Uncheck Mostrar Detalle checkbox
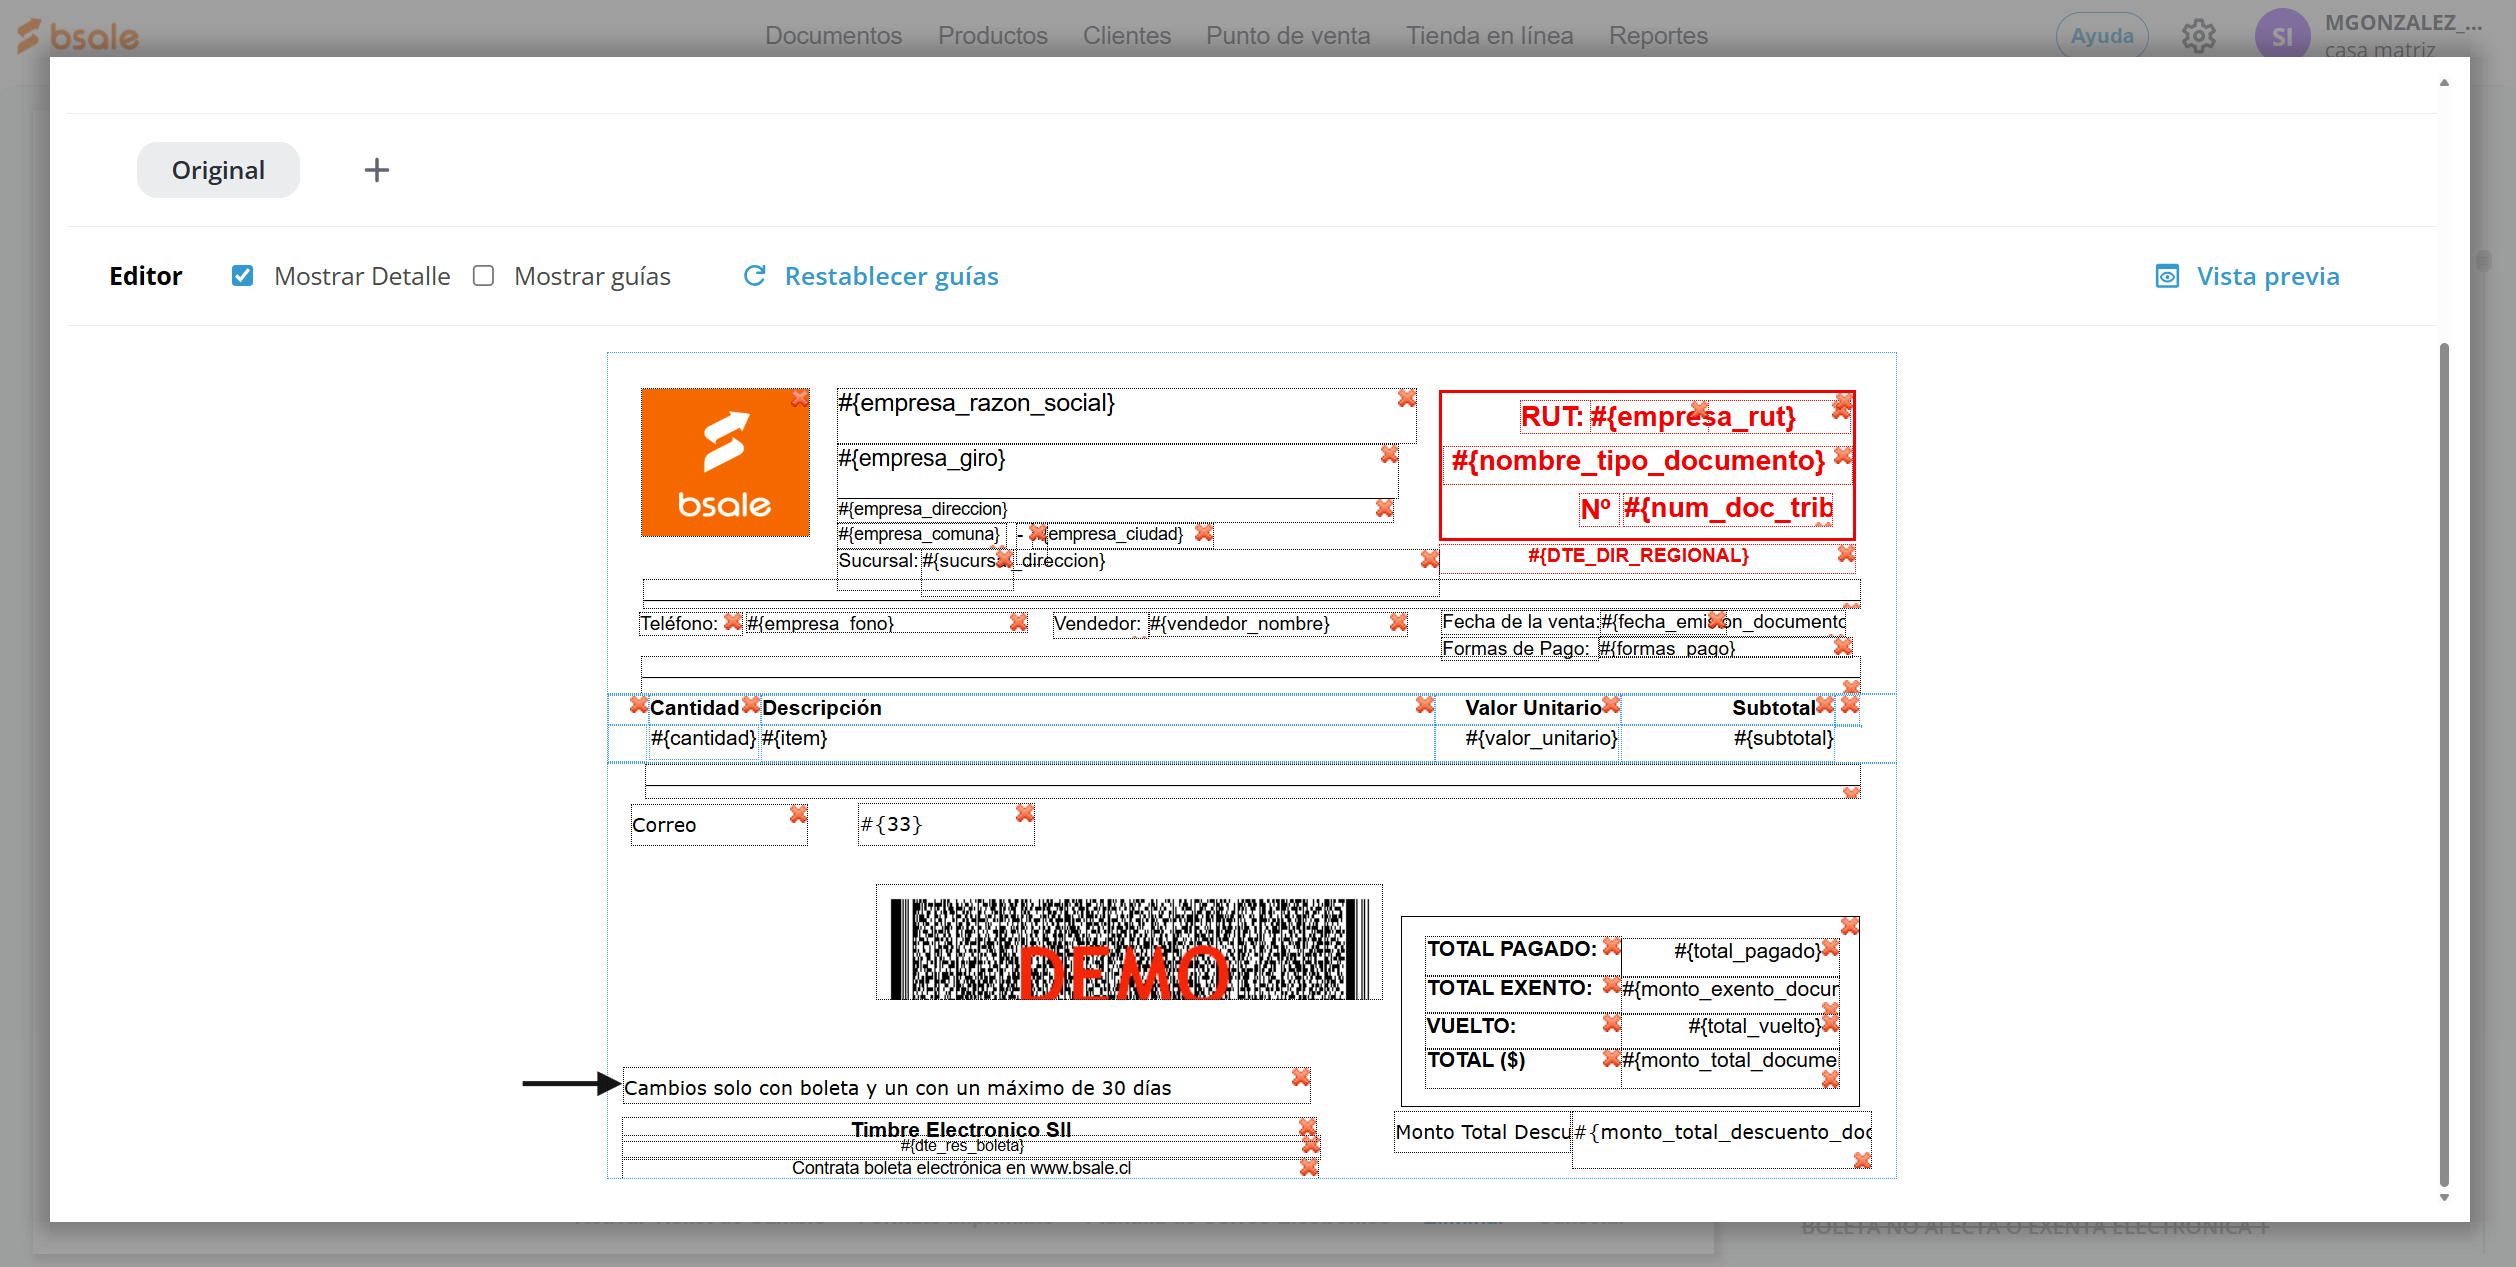The image size is (2516, 1267). 242,276
